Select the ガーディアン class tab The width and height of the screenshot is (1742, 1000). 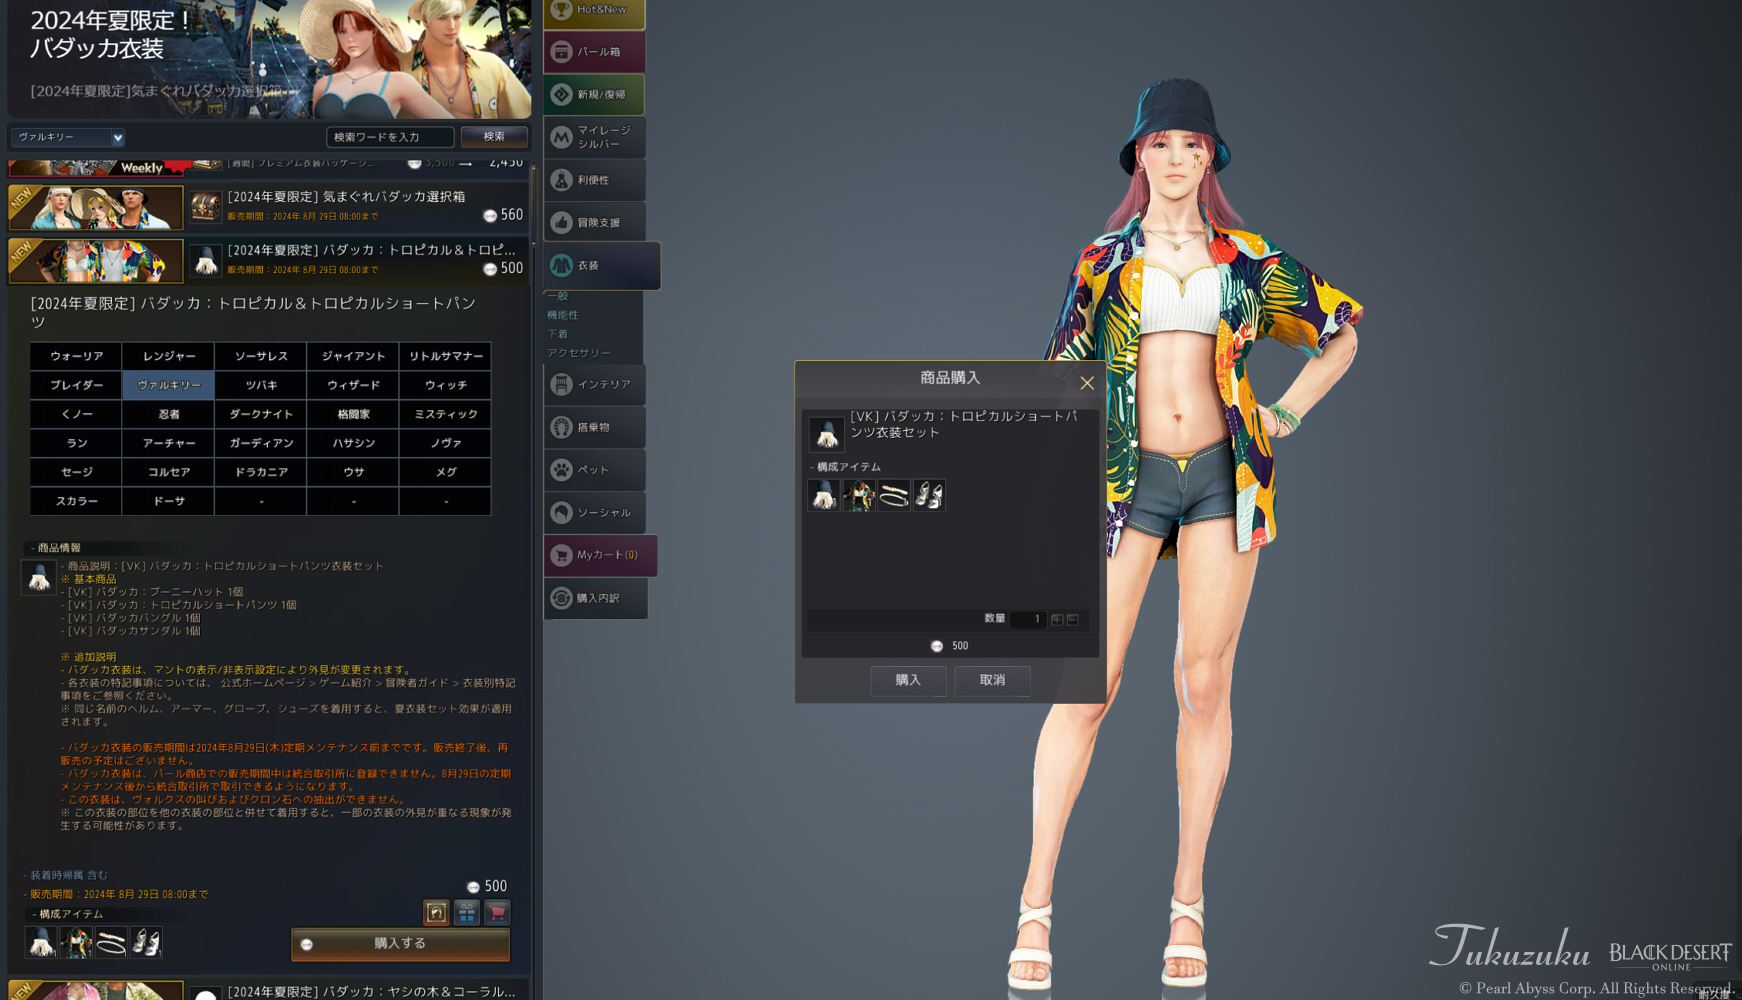coord(261,443)
